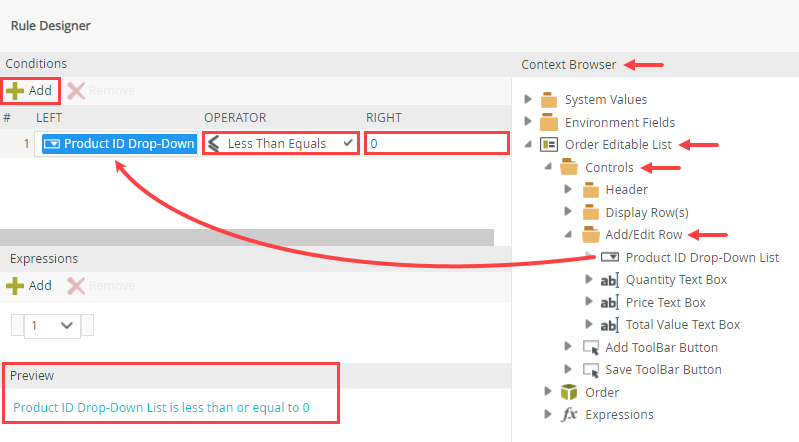Click the fx Expressions icon
The width and height of the screenshot is (799, 442).
(x=569, y=414)
